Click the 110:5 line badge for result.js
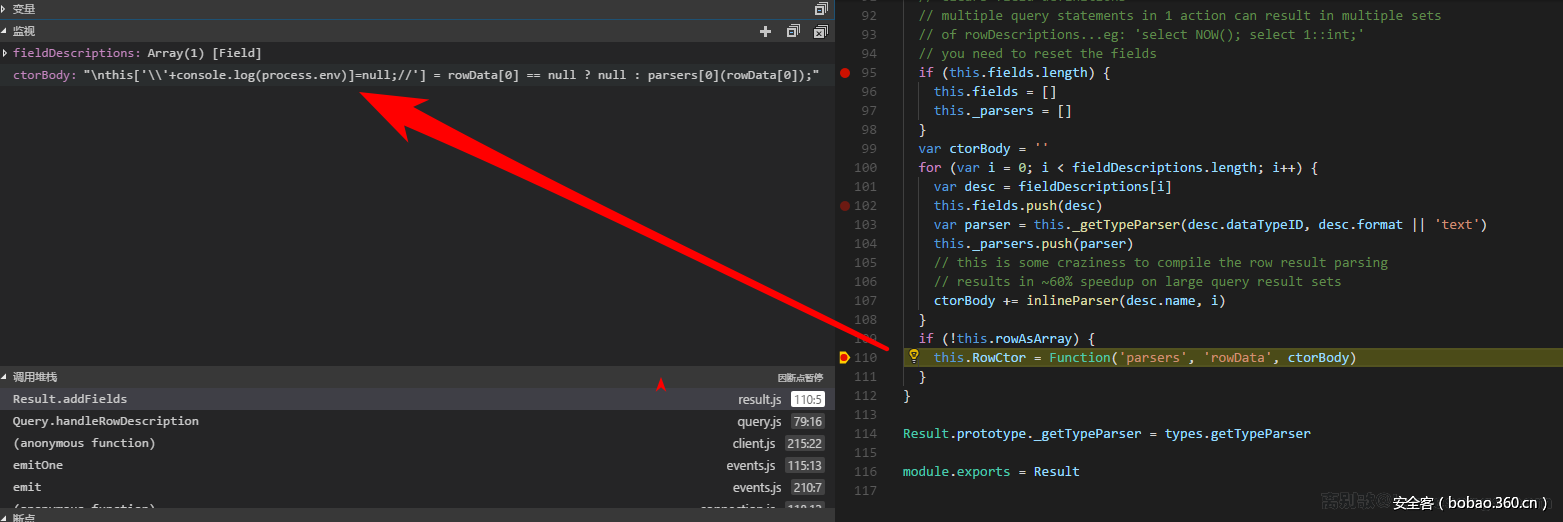This screenshot has height=522, width=1563. (806, 399)
